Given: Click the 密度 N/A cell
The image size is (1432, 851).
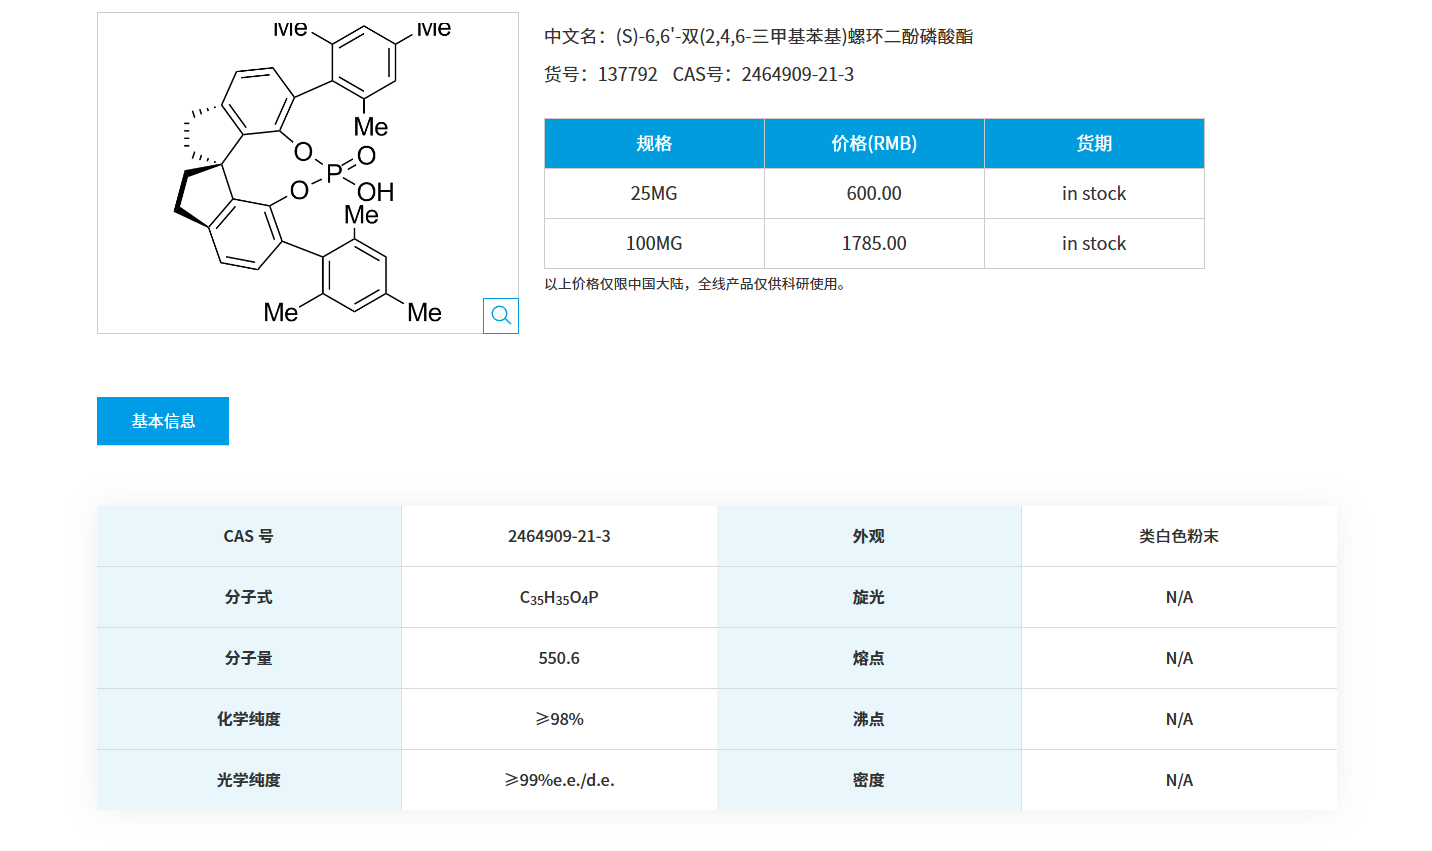Looking at the screenshot, I should pos(1178,779).
